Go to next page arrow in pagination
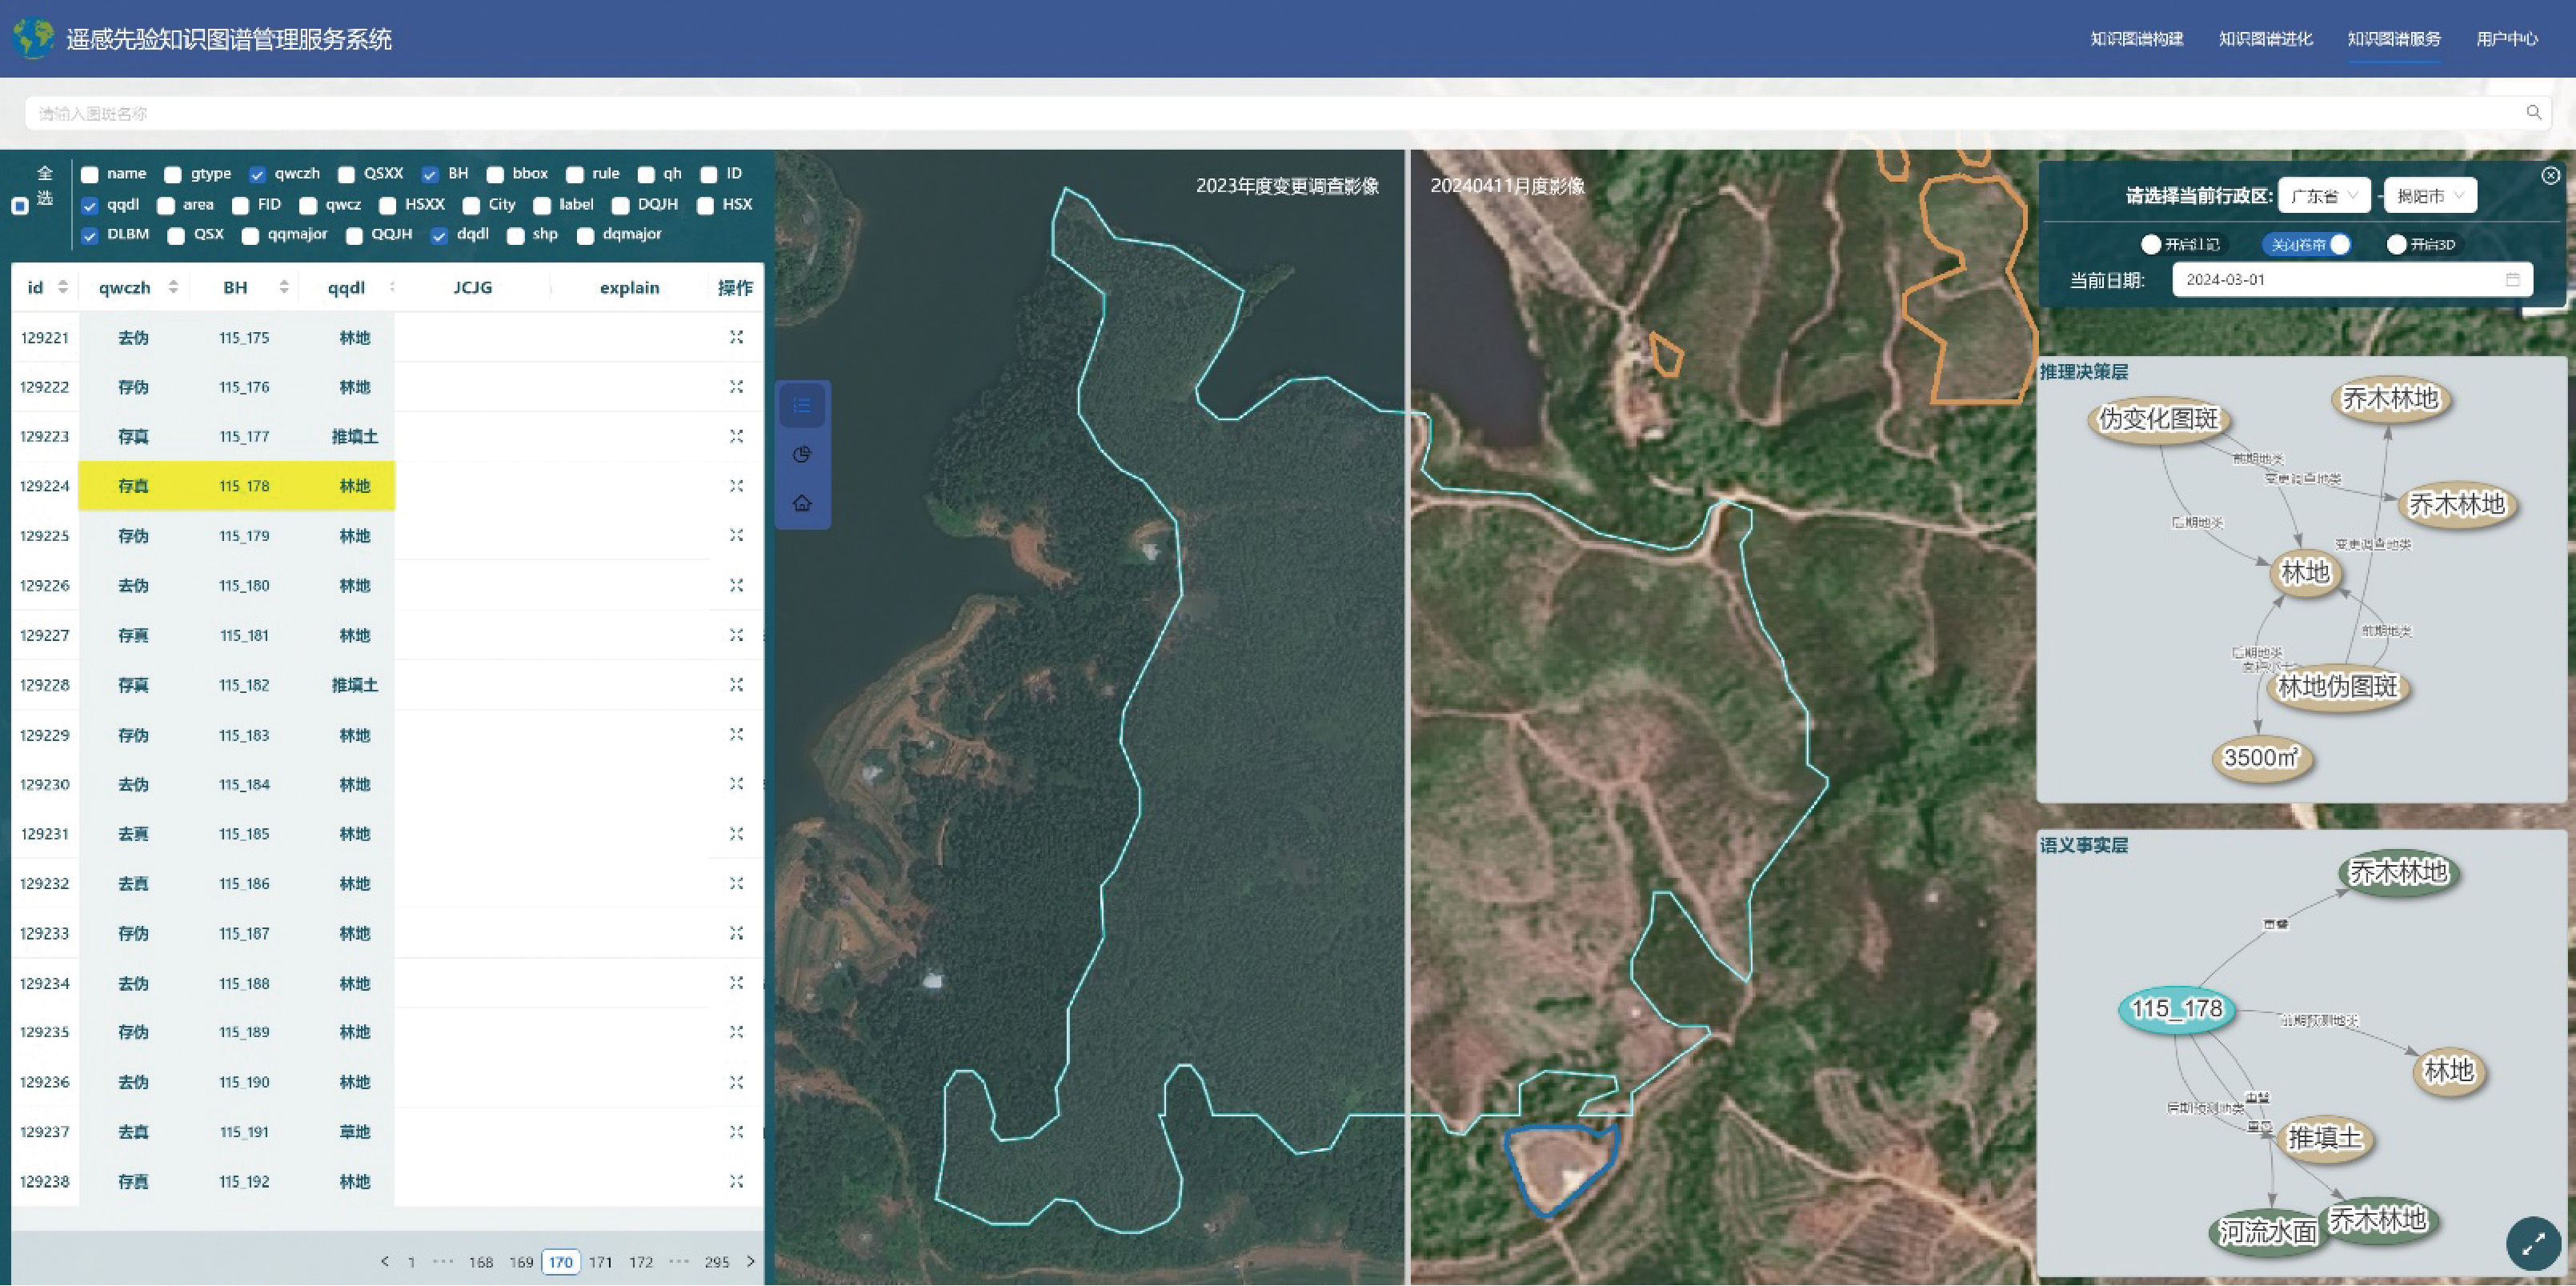Screen dimensions: 2576x1286 point(751,1262)
